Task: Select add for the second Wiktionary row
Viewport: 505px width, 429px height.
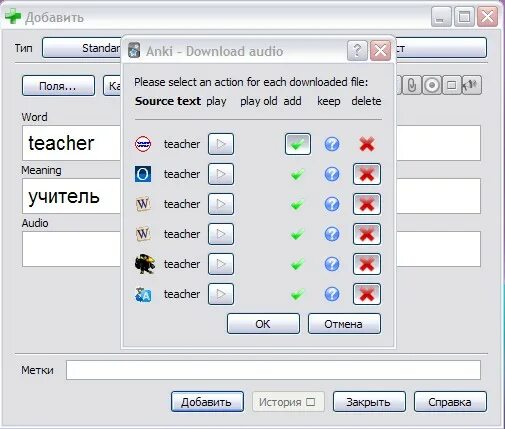Action: coord(297,234)
